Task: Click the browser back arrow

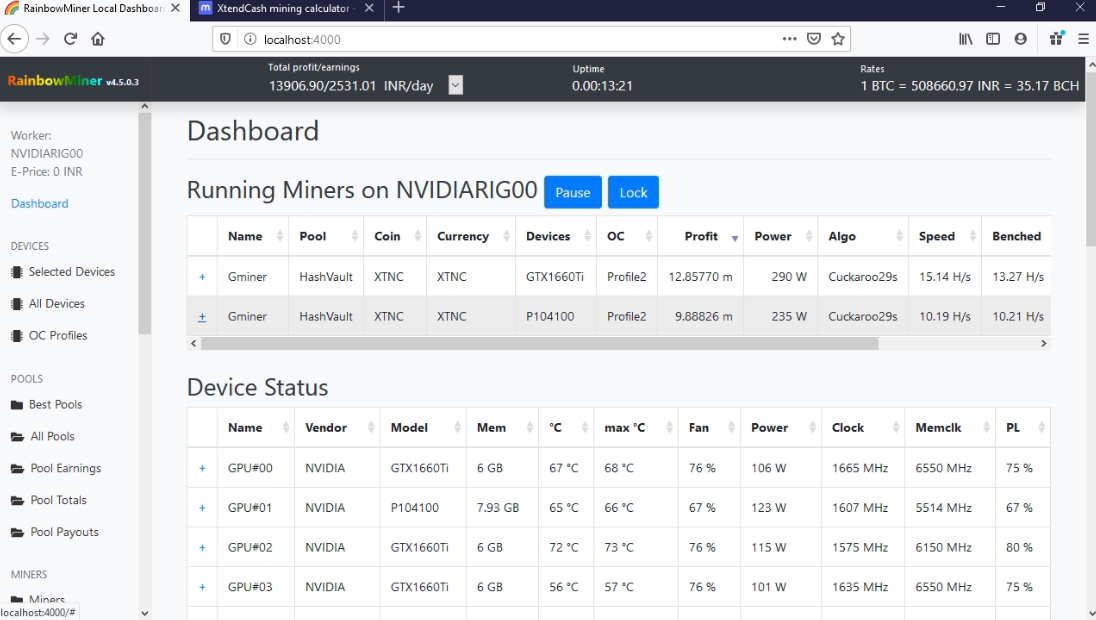Action: tap(15, 39)
